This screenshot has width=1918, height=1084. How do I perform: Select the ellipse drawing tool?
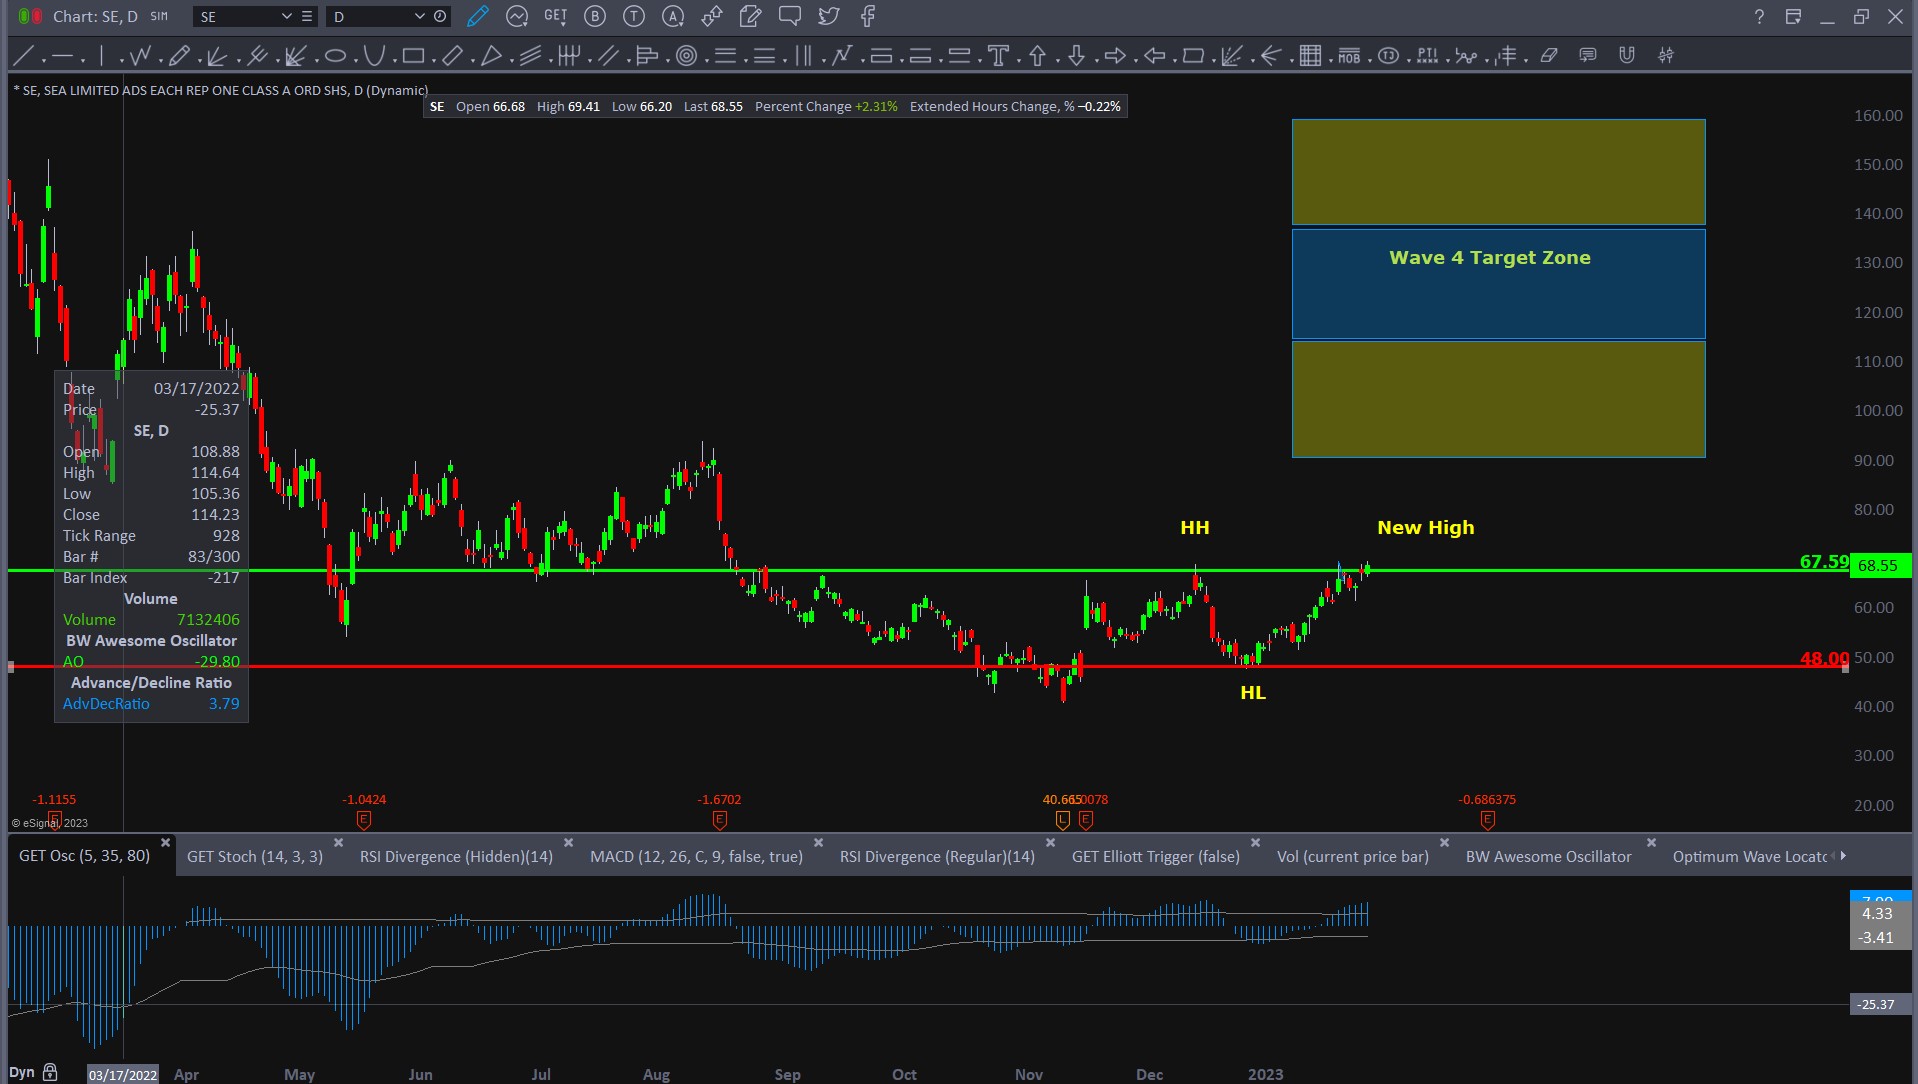click(336, 56)
